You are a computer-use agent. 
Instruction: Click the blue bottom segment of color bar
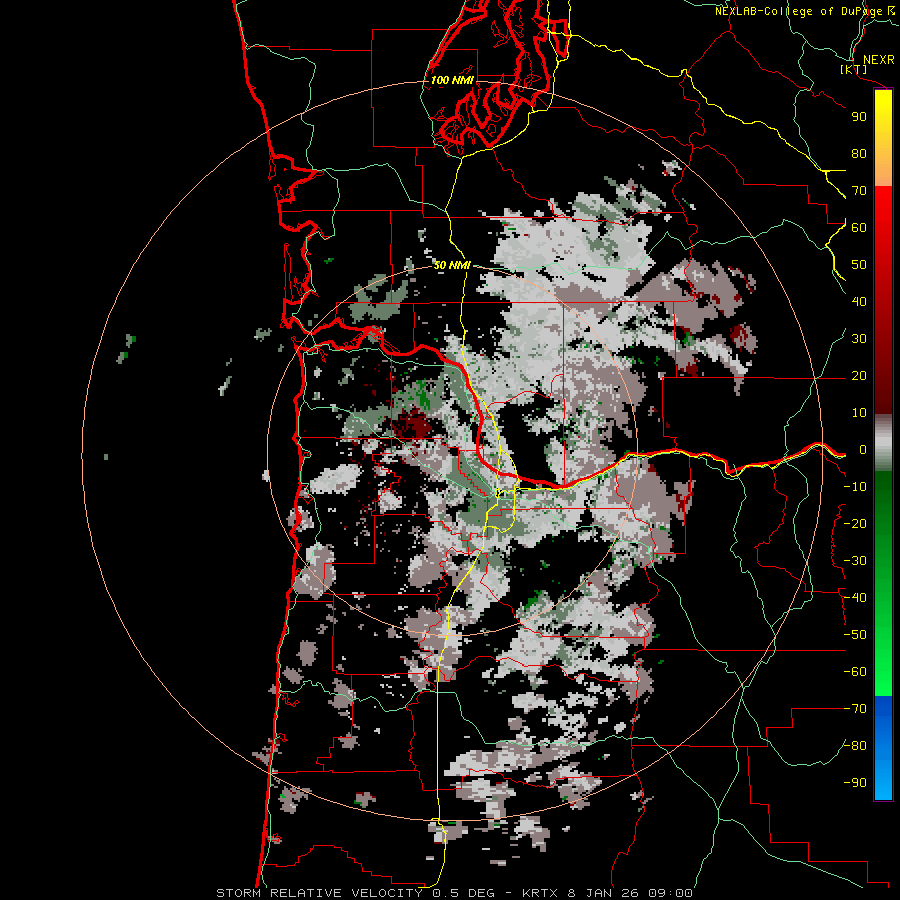[x=883, y=748]
